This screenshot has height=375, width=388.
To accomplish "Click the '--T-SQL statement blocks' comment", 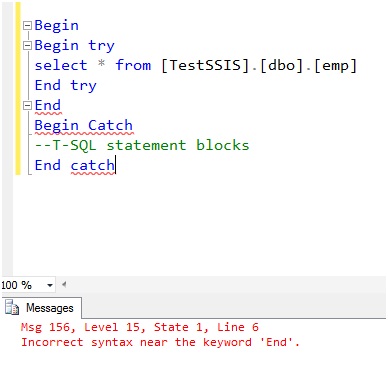I will (x=142, y=145).
